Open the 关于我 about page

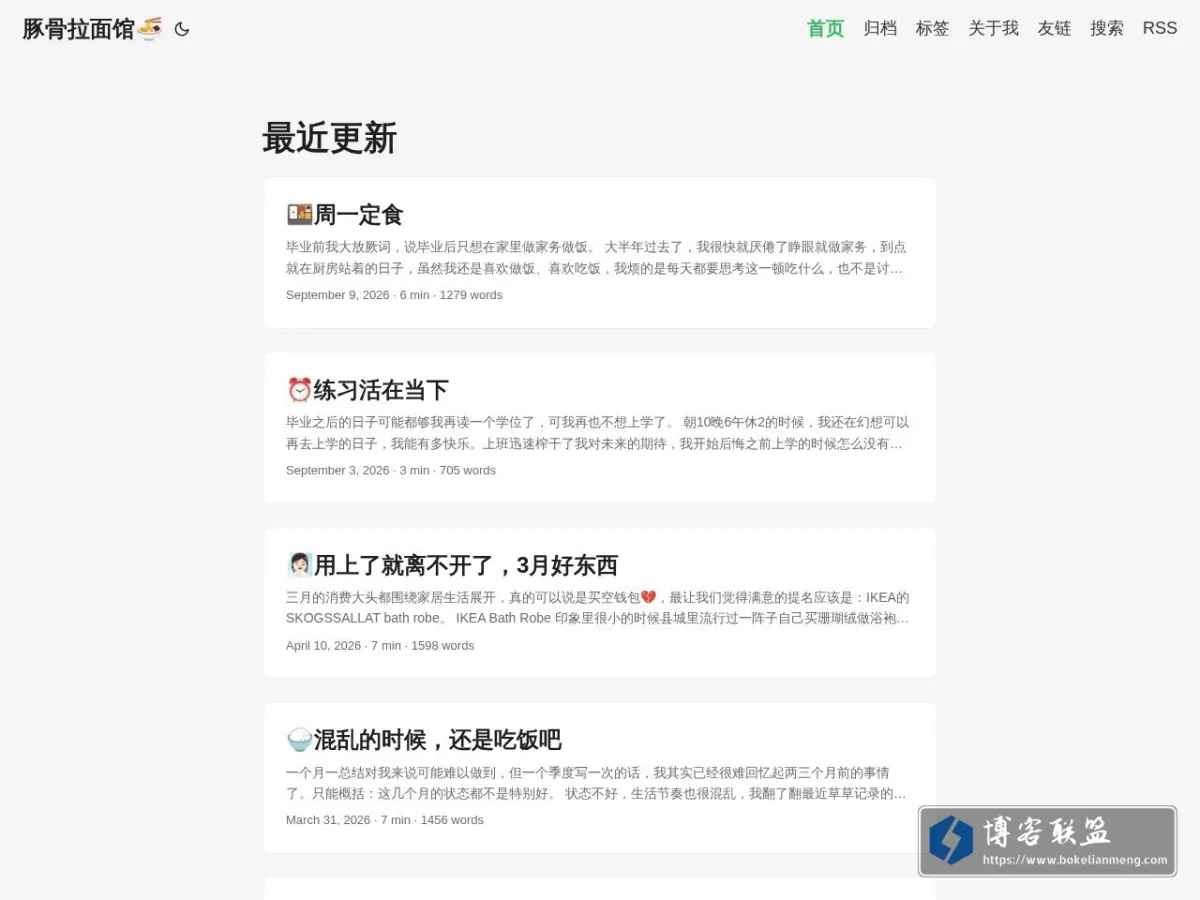click(x=993, y=28)
